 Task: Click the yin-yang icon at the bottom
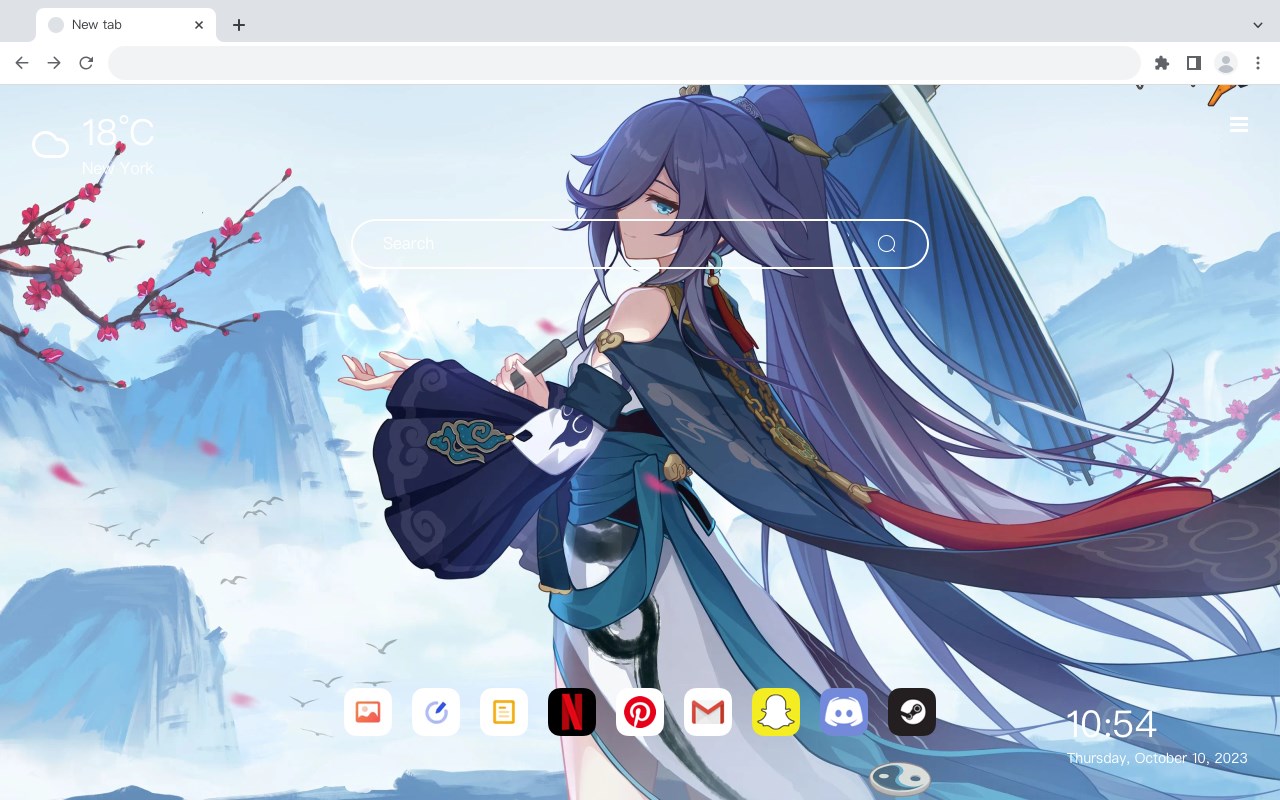point(900,779)
